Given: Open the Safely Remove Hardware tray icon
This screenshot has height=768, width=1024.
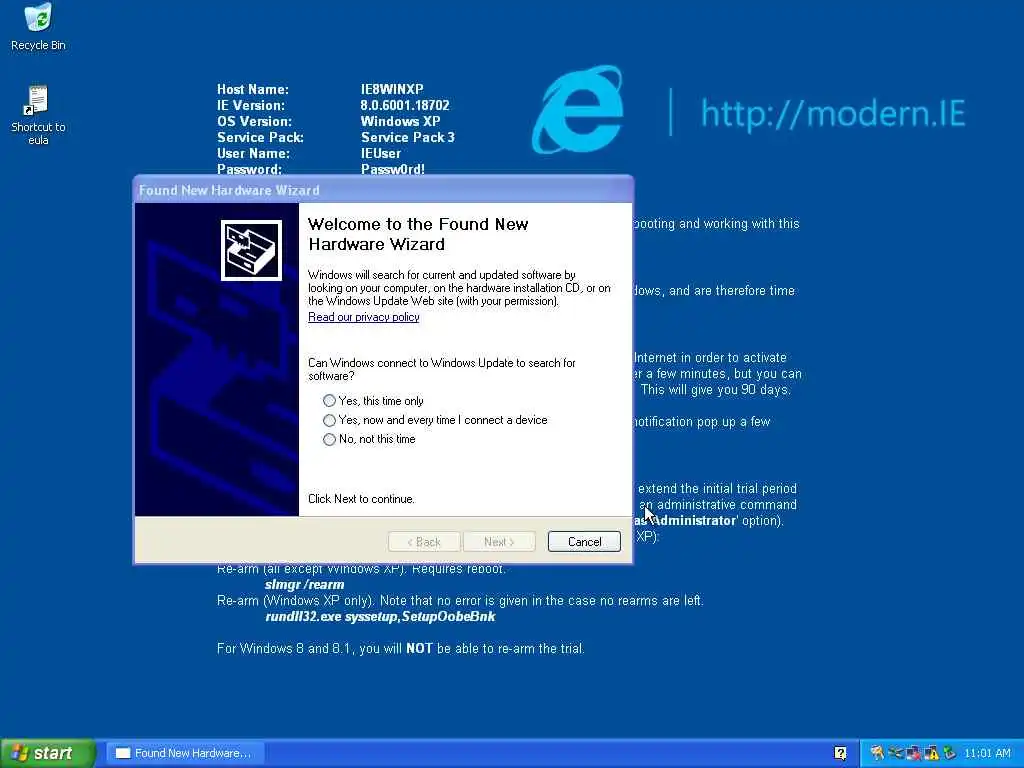Looking at the screenshot, I should tap(896, 754).
